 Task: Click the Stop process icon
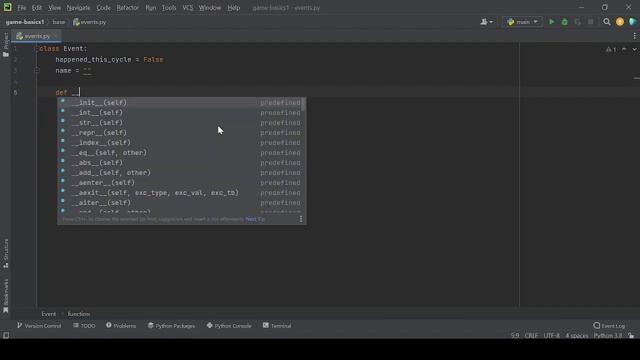(x=591, y=22)
